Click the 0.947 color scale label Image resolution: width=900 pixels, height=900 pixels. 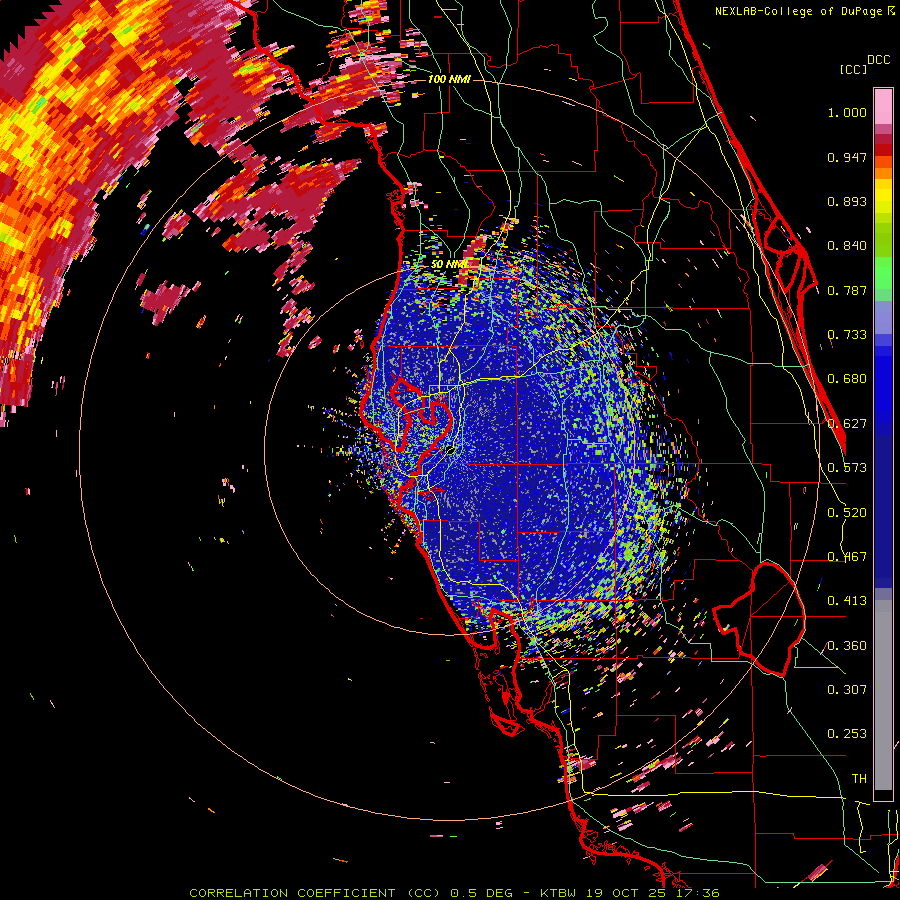[847, 157]
